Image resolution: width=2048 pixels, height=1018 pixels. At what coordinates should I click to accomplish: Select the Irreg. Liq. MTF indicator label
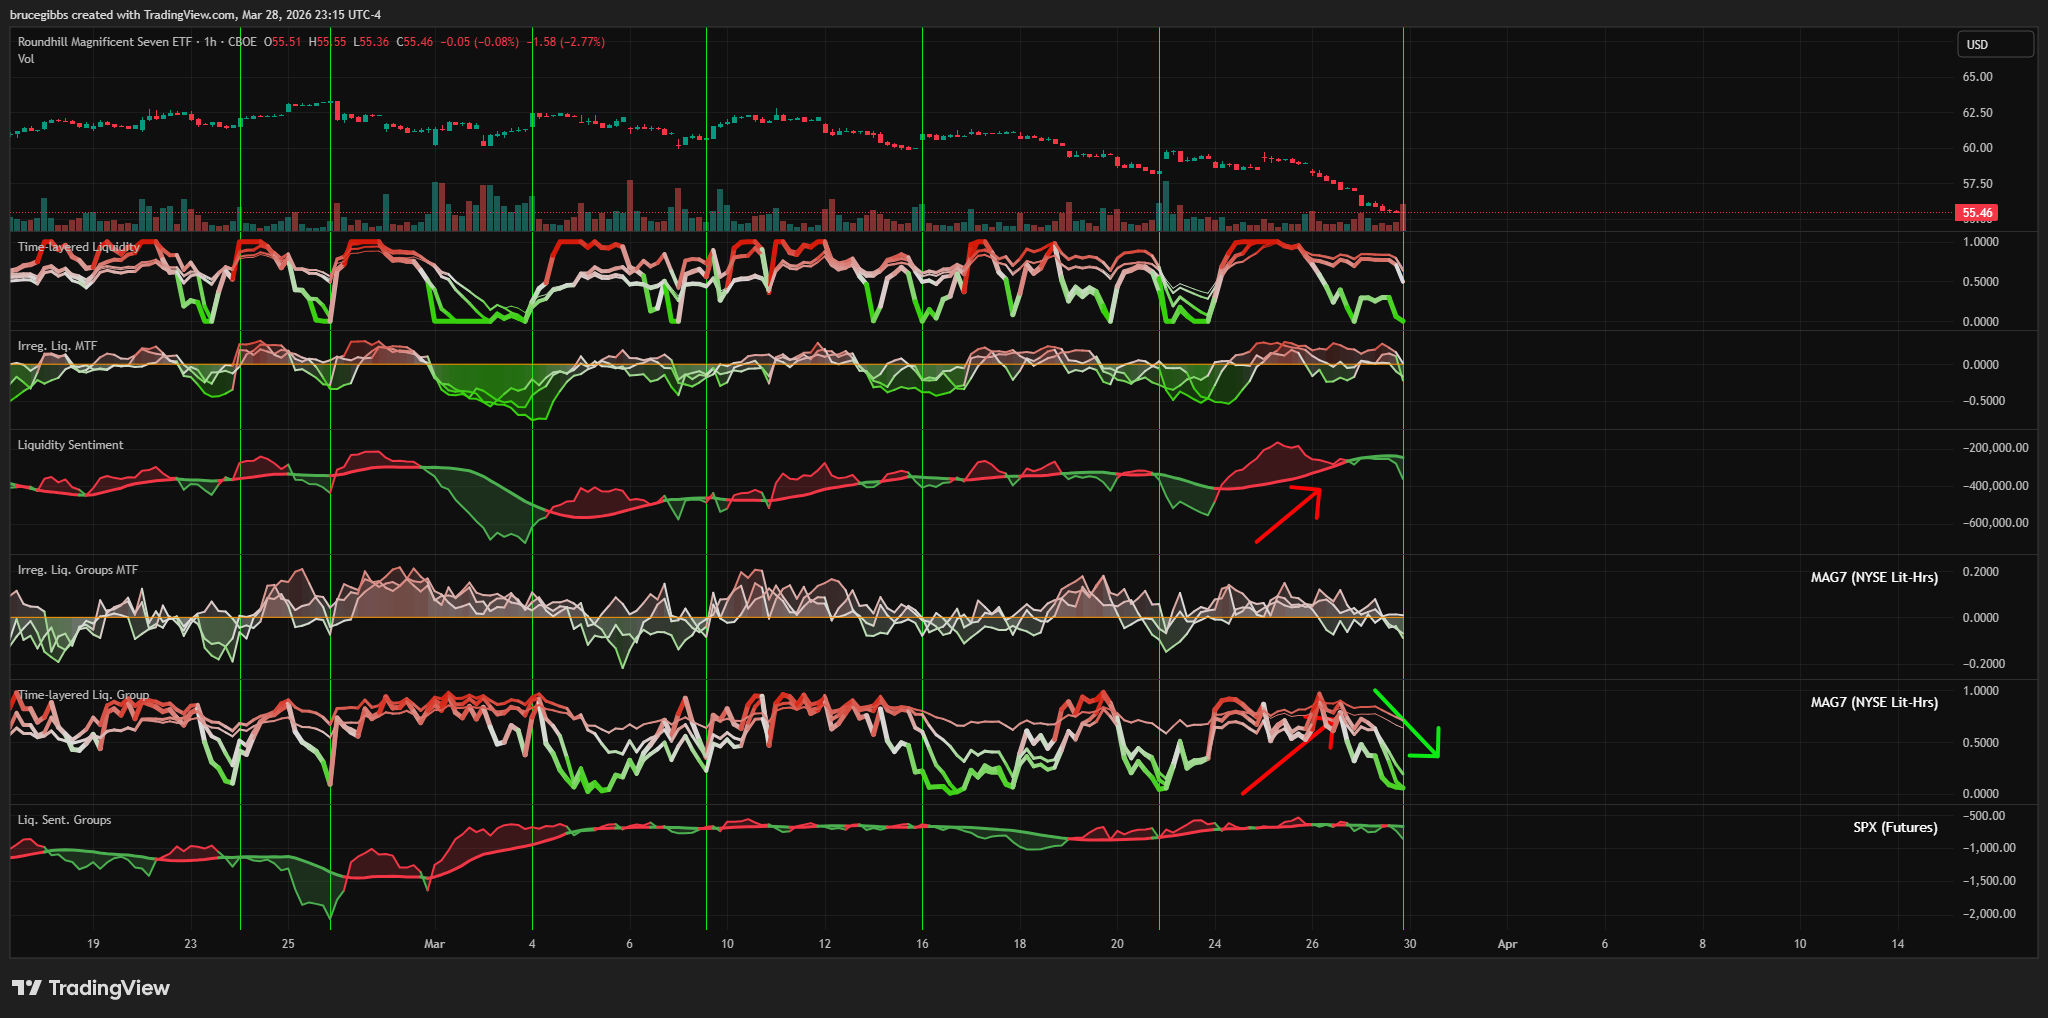(x=57, y=346)
